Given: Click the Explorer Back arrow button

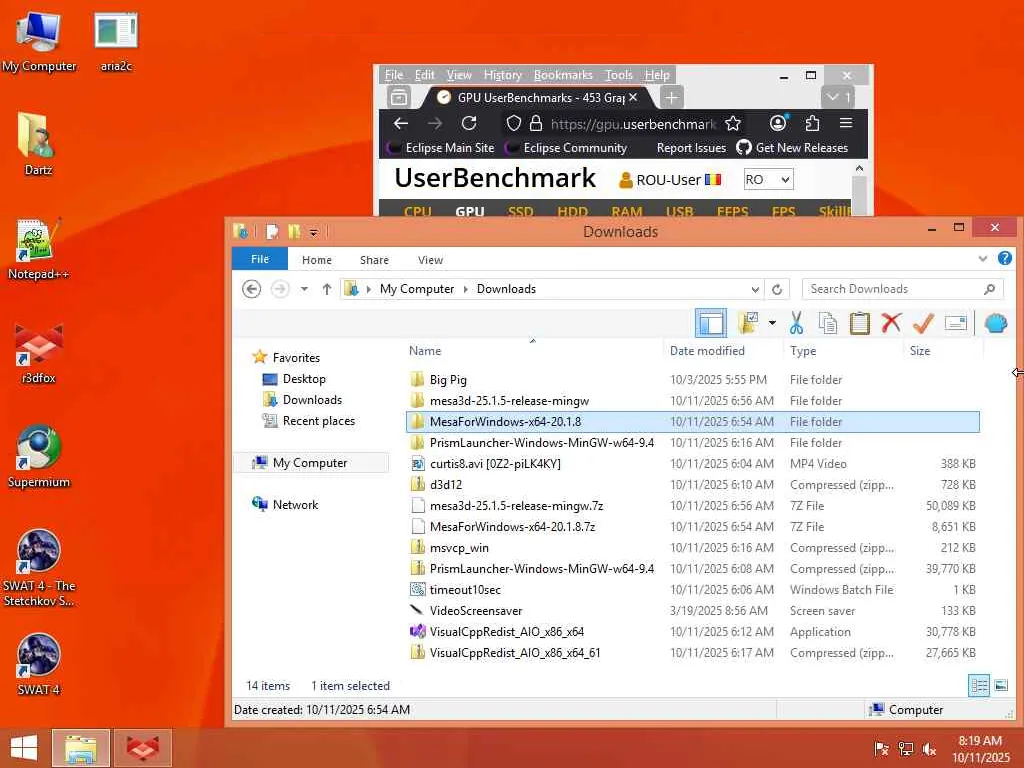Looking at the screenshot, I should pyautogui.click(x=251, y=289).
